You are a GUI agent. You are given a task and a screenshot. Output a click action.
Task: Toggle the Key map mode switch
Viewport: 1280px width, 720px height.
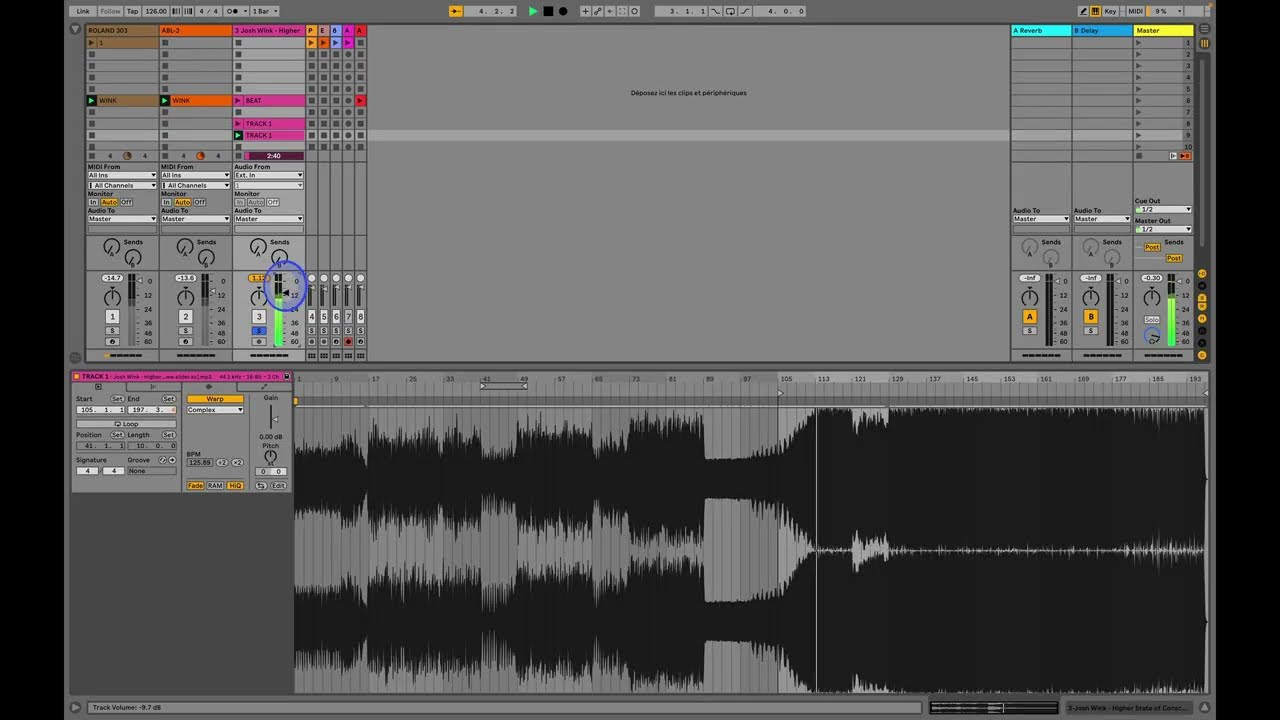click(x=1111, y=11)
